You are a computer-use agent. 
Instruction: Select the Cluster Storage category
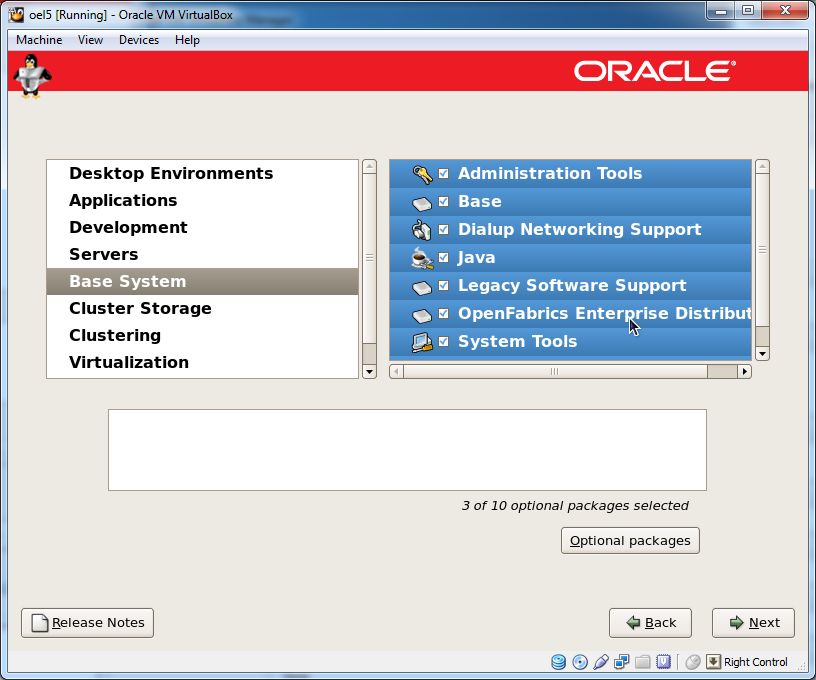tap(202, 309)
